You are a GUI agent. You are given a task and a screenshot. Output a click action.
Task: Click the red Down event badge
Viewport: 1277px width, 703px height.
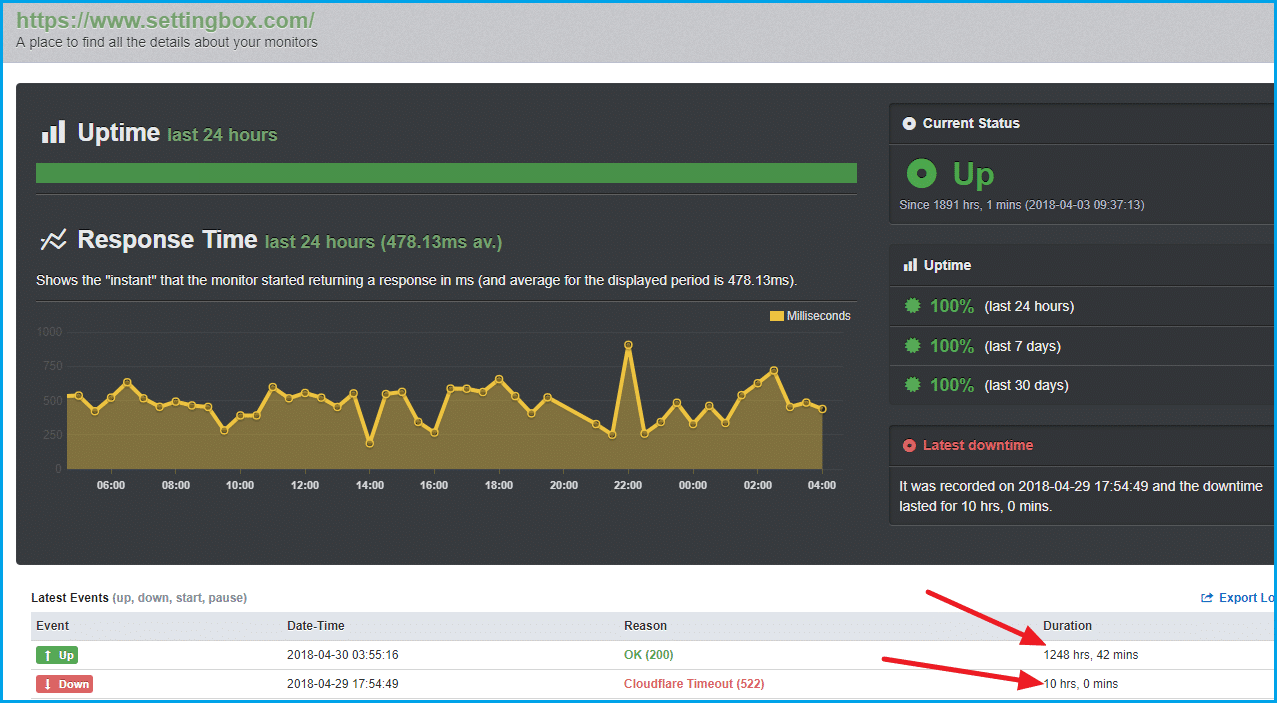[x=64, y=684]
